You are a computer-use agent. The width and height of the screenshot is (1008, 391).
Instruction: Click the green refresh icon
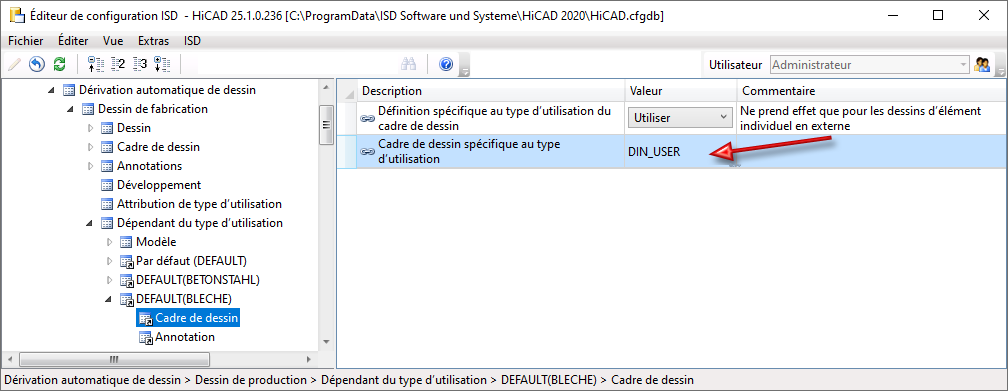coord(59,64)
